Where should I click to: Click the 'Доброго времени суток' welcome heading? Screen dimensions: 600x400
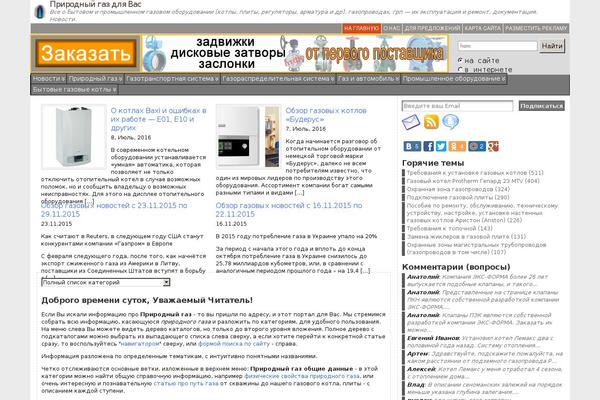[147, 300]
